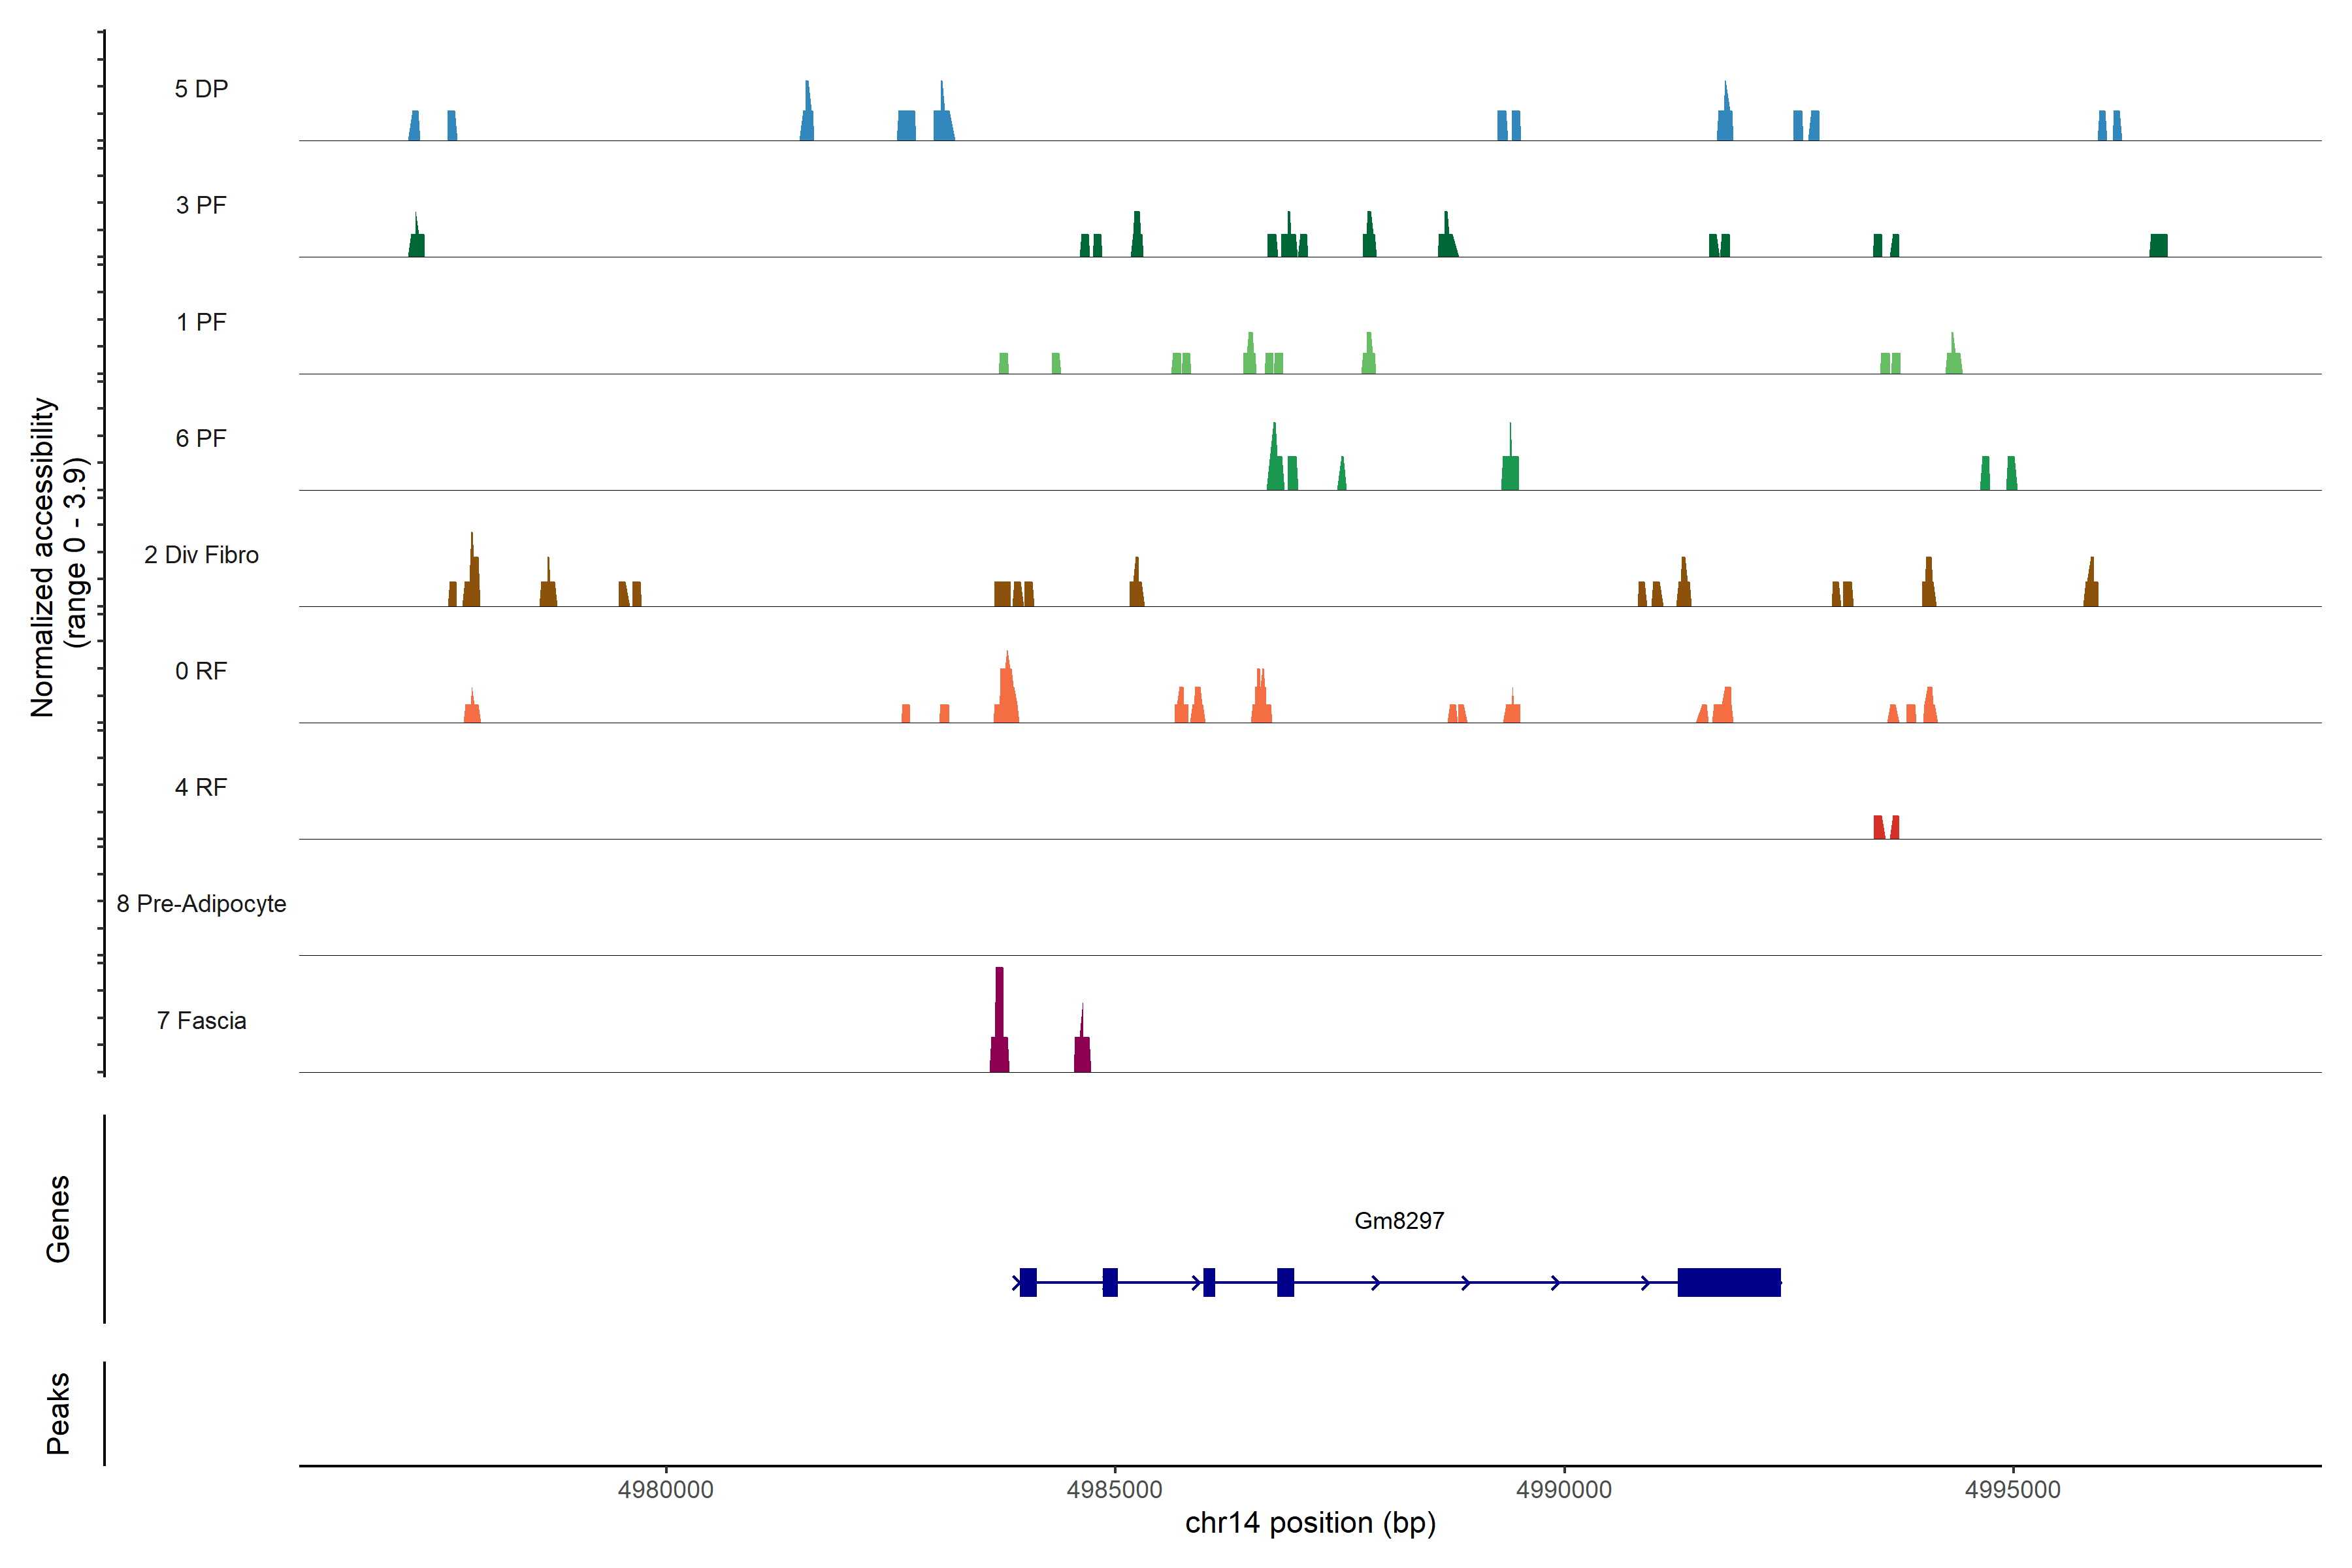Click the 8 Pre-Adipocyte track label
Screen dimensions: 2352x1568
click(201, 904)
